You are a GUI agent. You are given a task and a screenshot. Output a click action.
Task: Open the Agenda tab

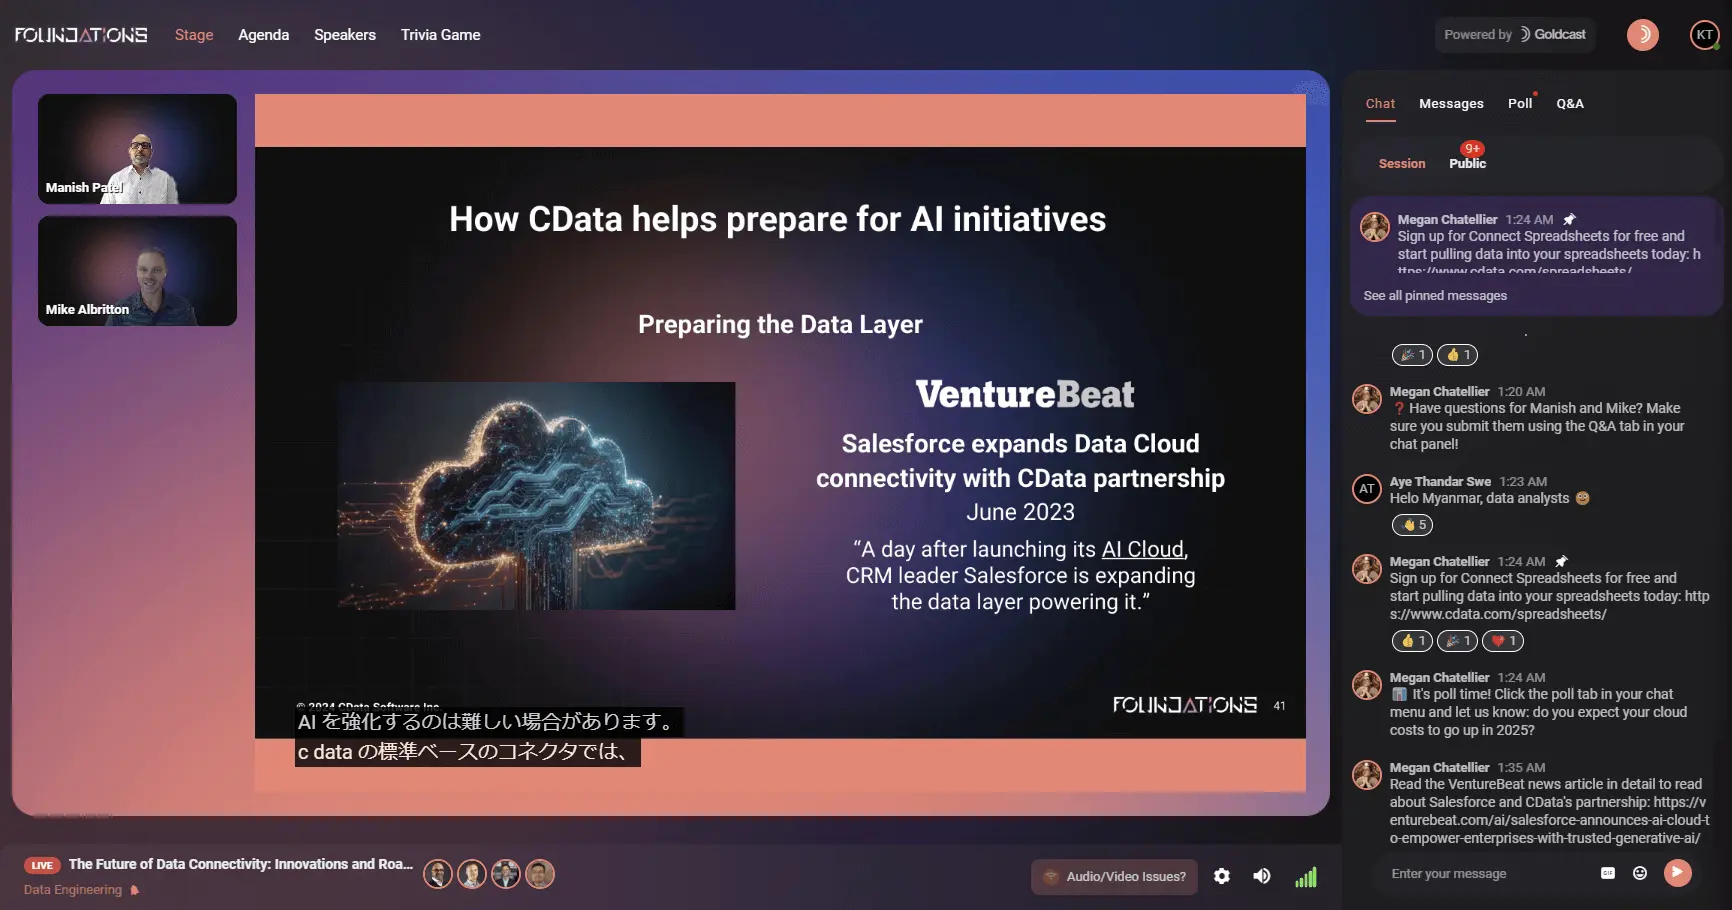coord(264,35)
